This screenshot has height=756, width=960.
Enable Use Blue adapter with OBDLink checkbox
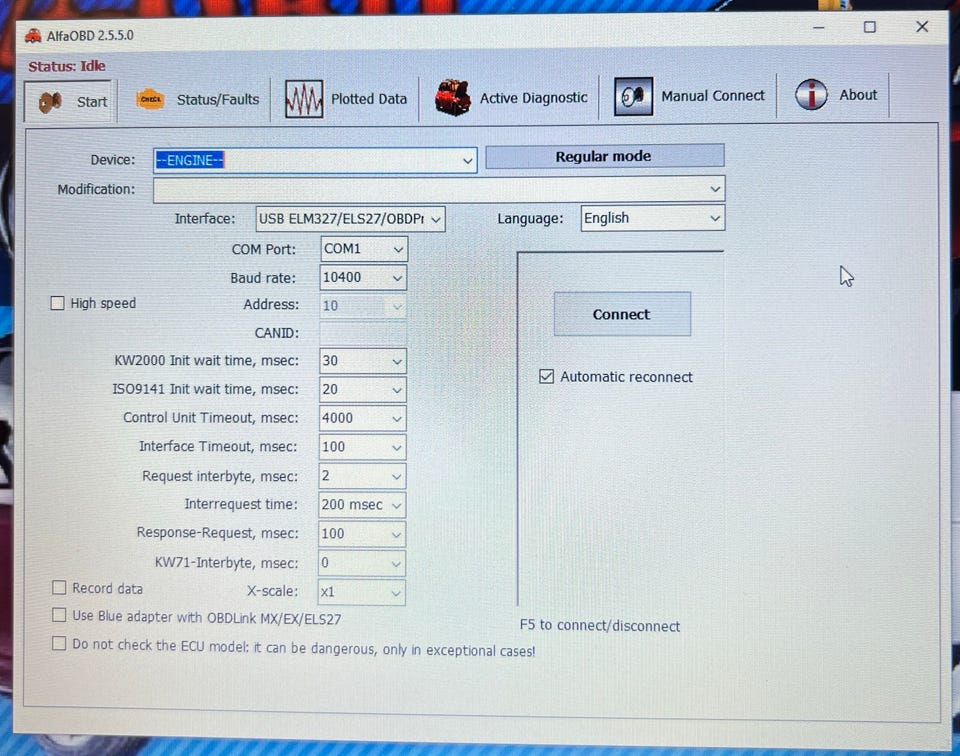[x=59, y=615]
